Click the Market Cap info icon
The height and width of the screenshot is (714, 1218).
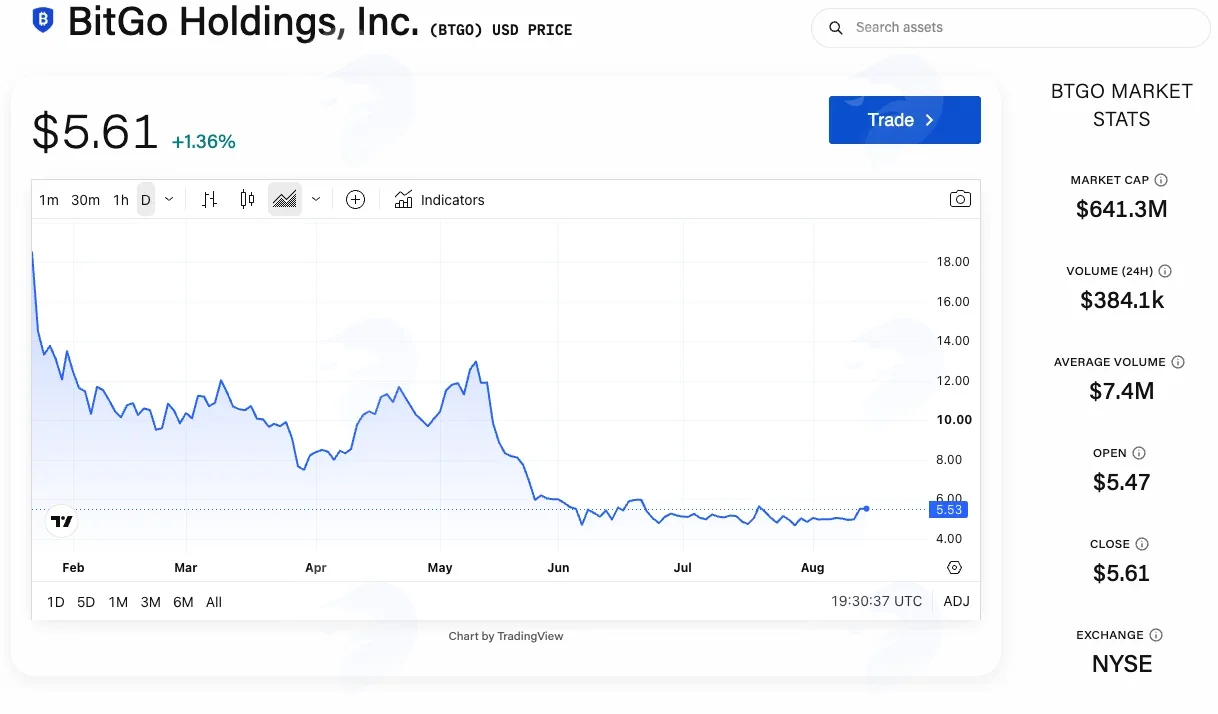pos(1161,180)
